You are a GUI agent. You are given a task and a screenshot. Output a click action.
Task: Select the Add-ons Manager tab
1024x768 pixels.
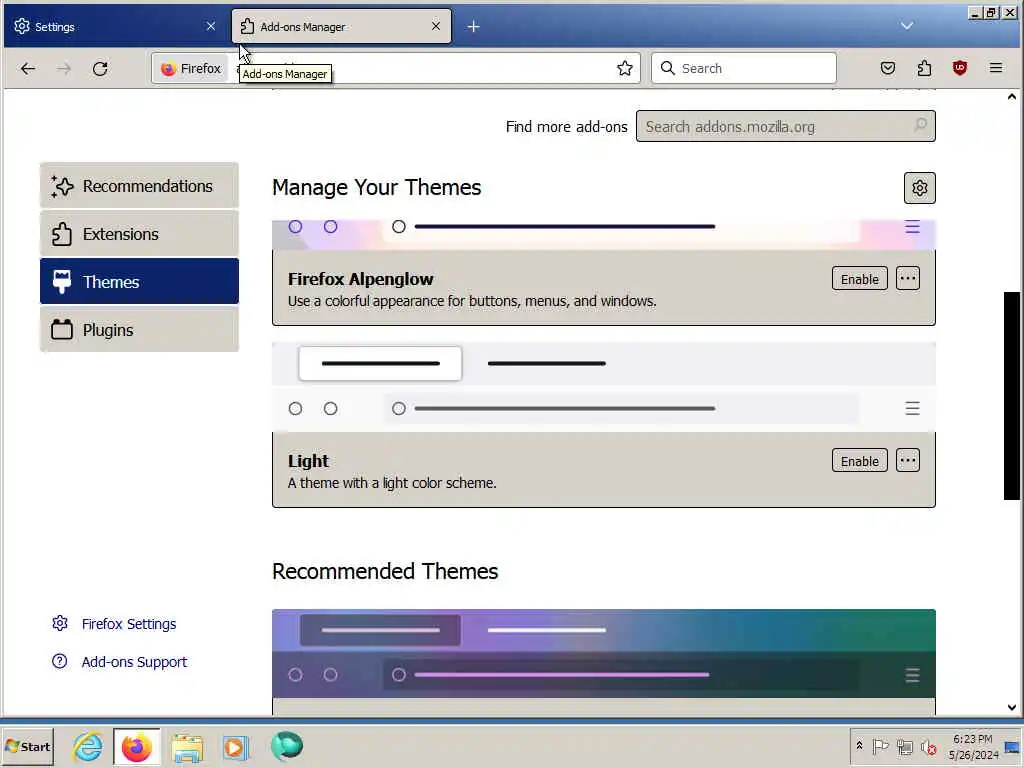coord(342,27)
